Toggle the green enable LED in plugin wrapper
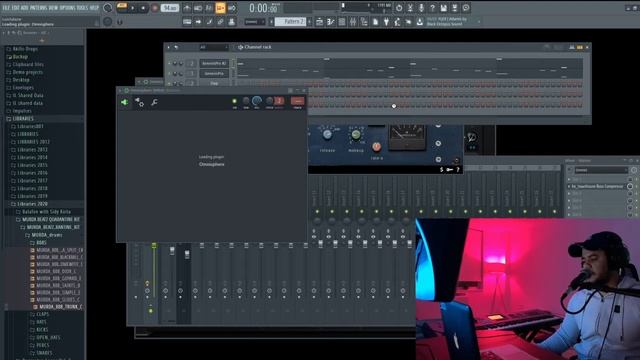The width and height of the screenshot is (640, 360). coord(234,101)
